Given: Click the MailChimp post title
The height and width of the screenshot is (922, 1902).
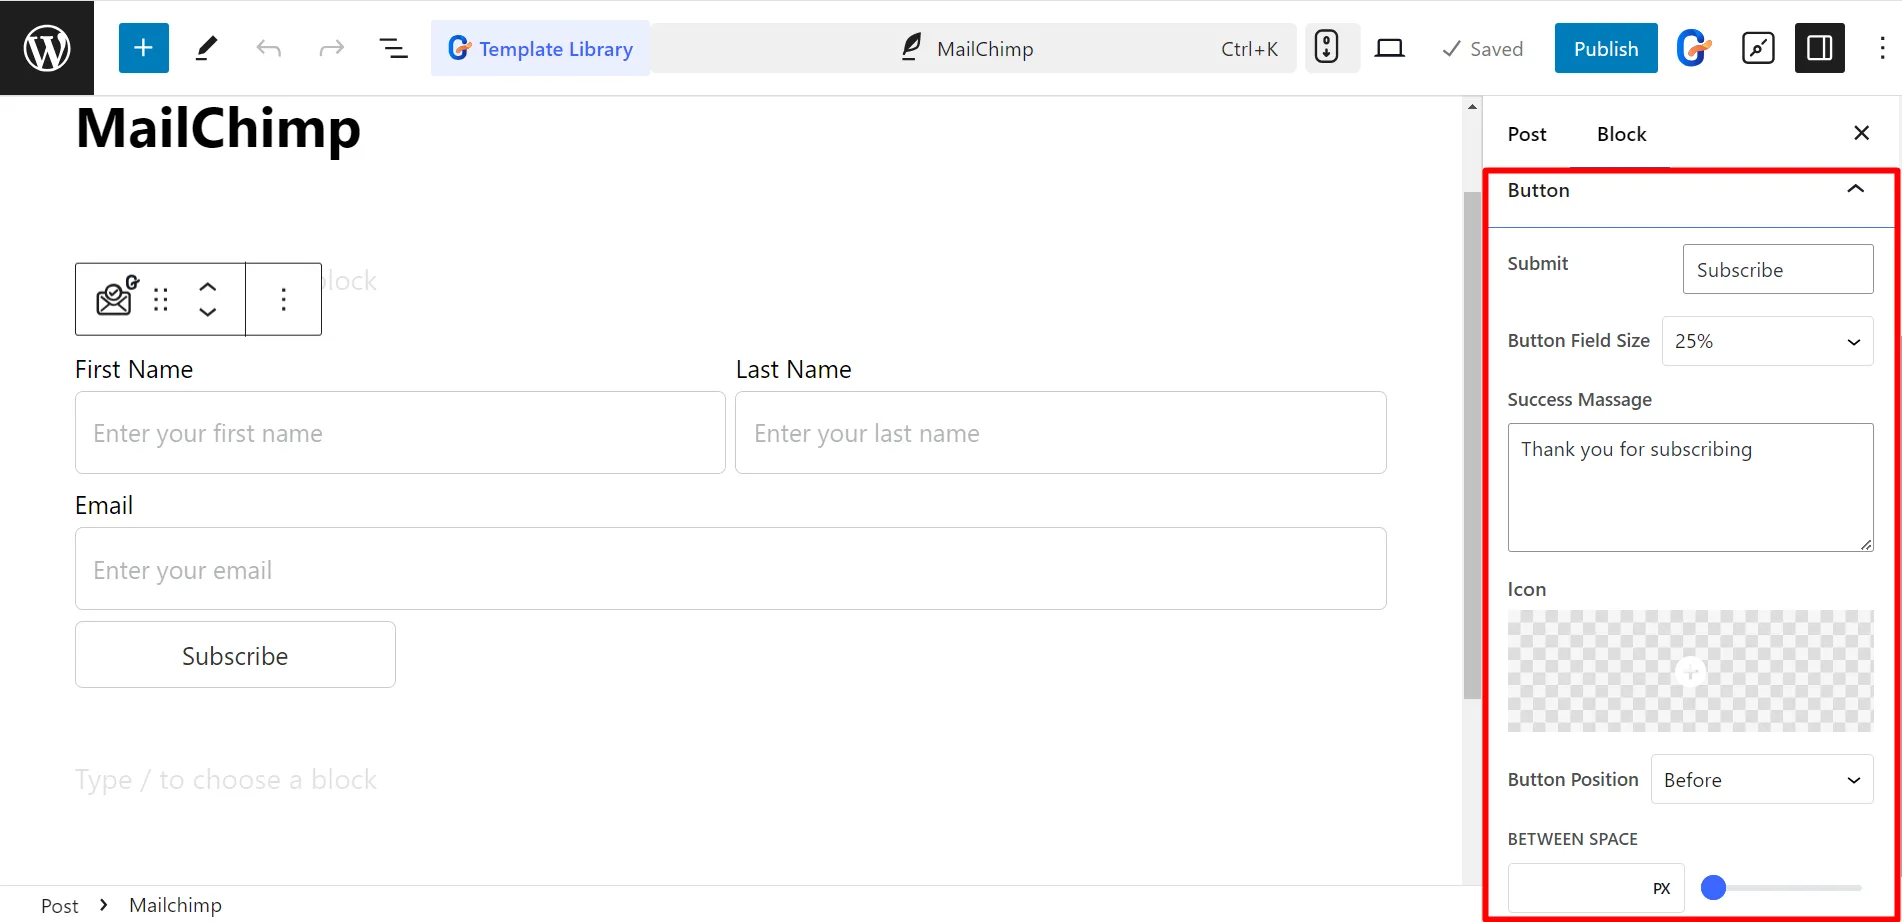Looking at the screenshot, I should 218,128.
